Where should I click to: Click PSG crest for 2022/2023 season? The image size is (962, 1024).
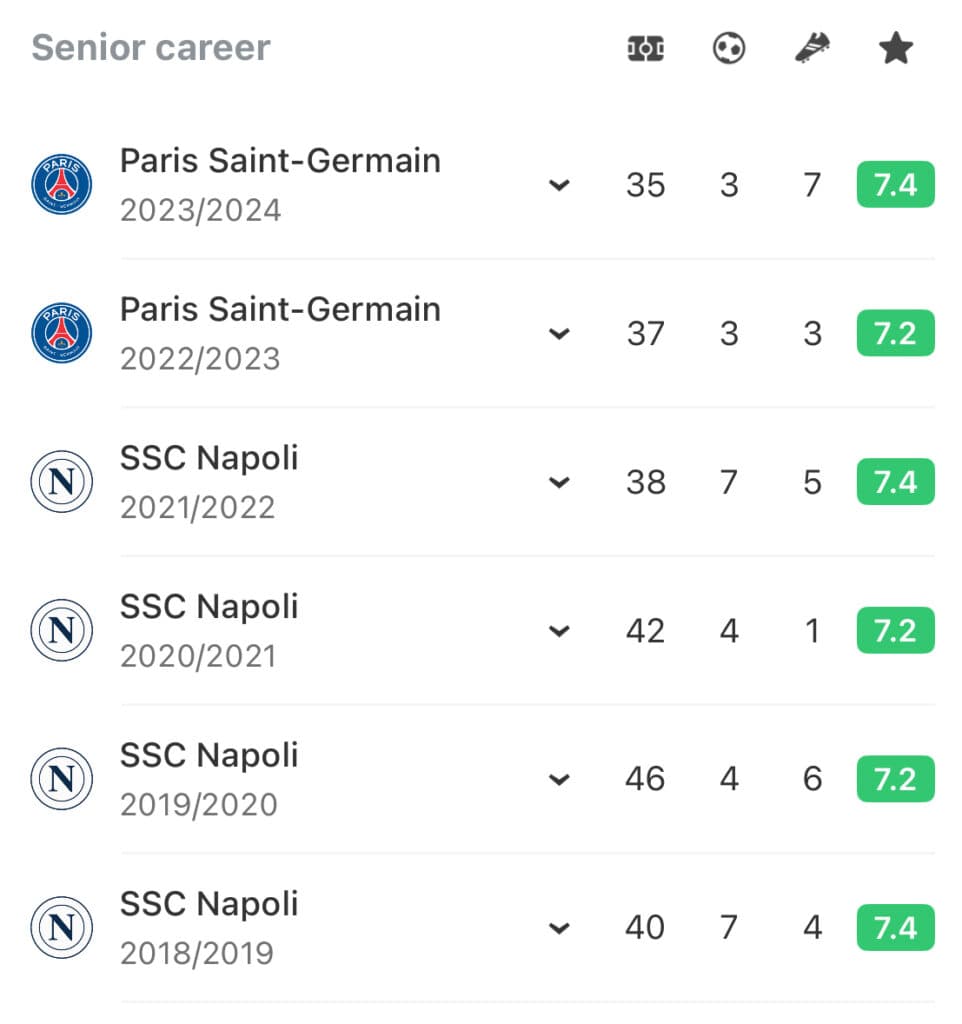coord(61,333)
